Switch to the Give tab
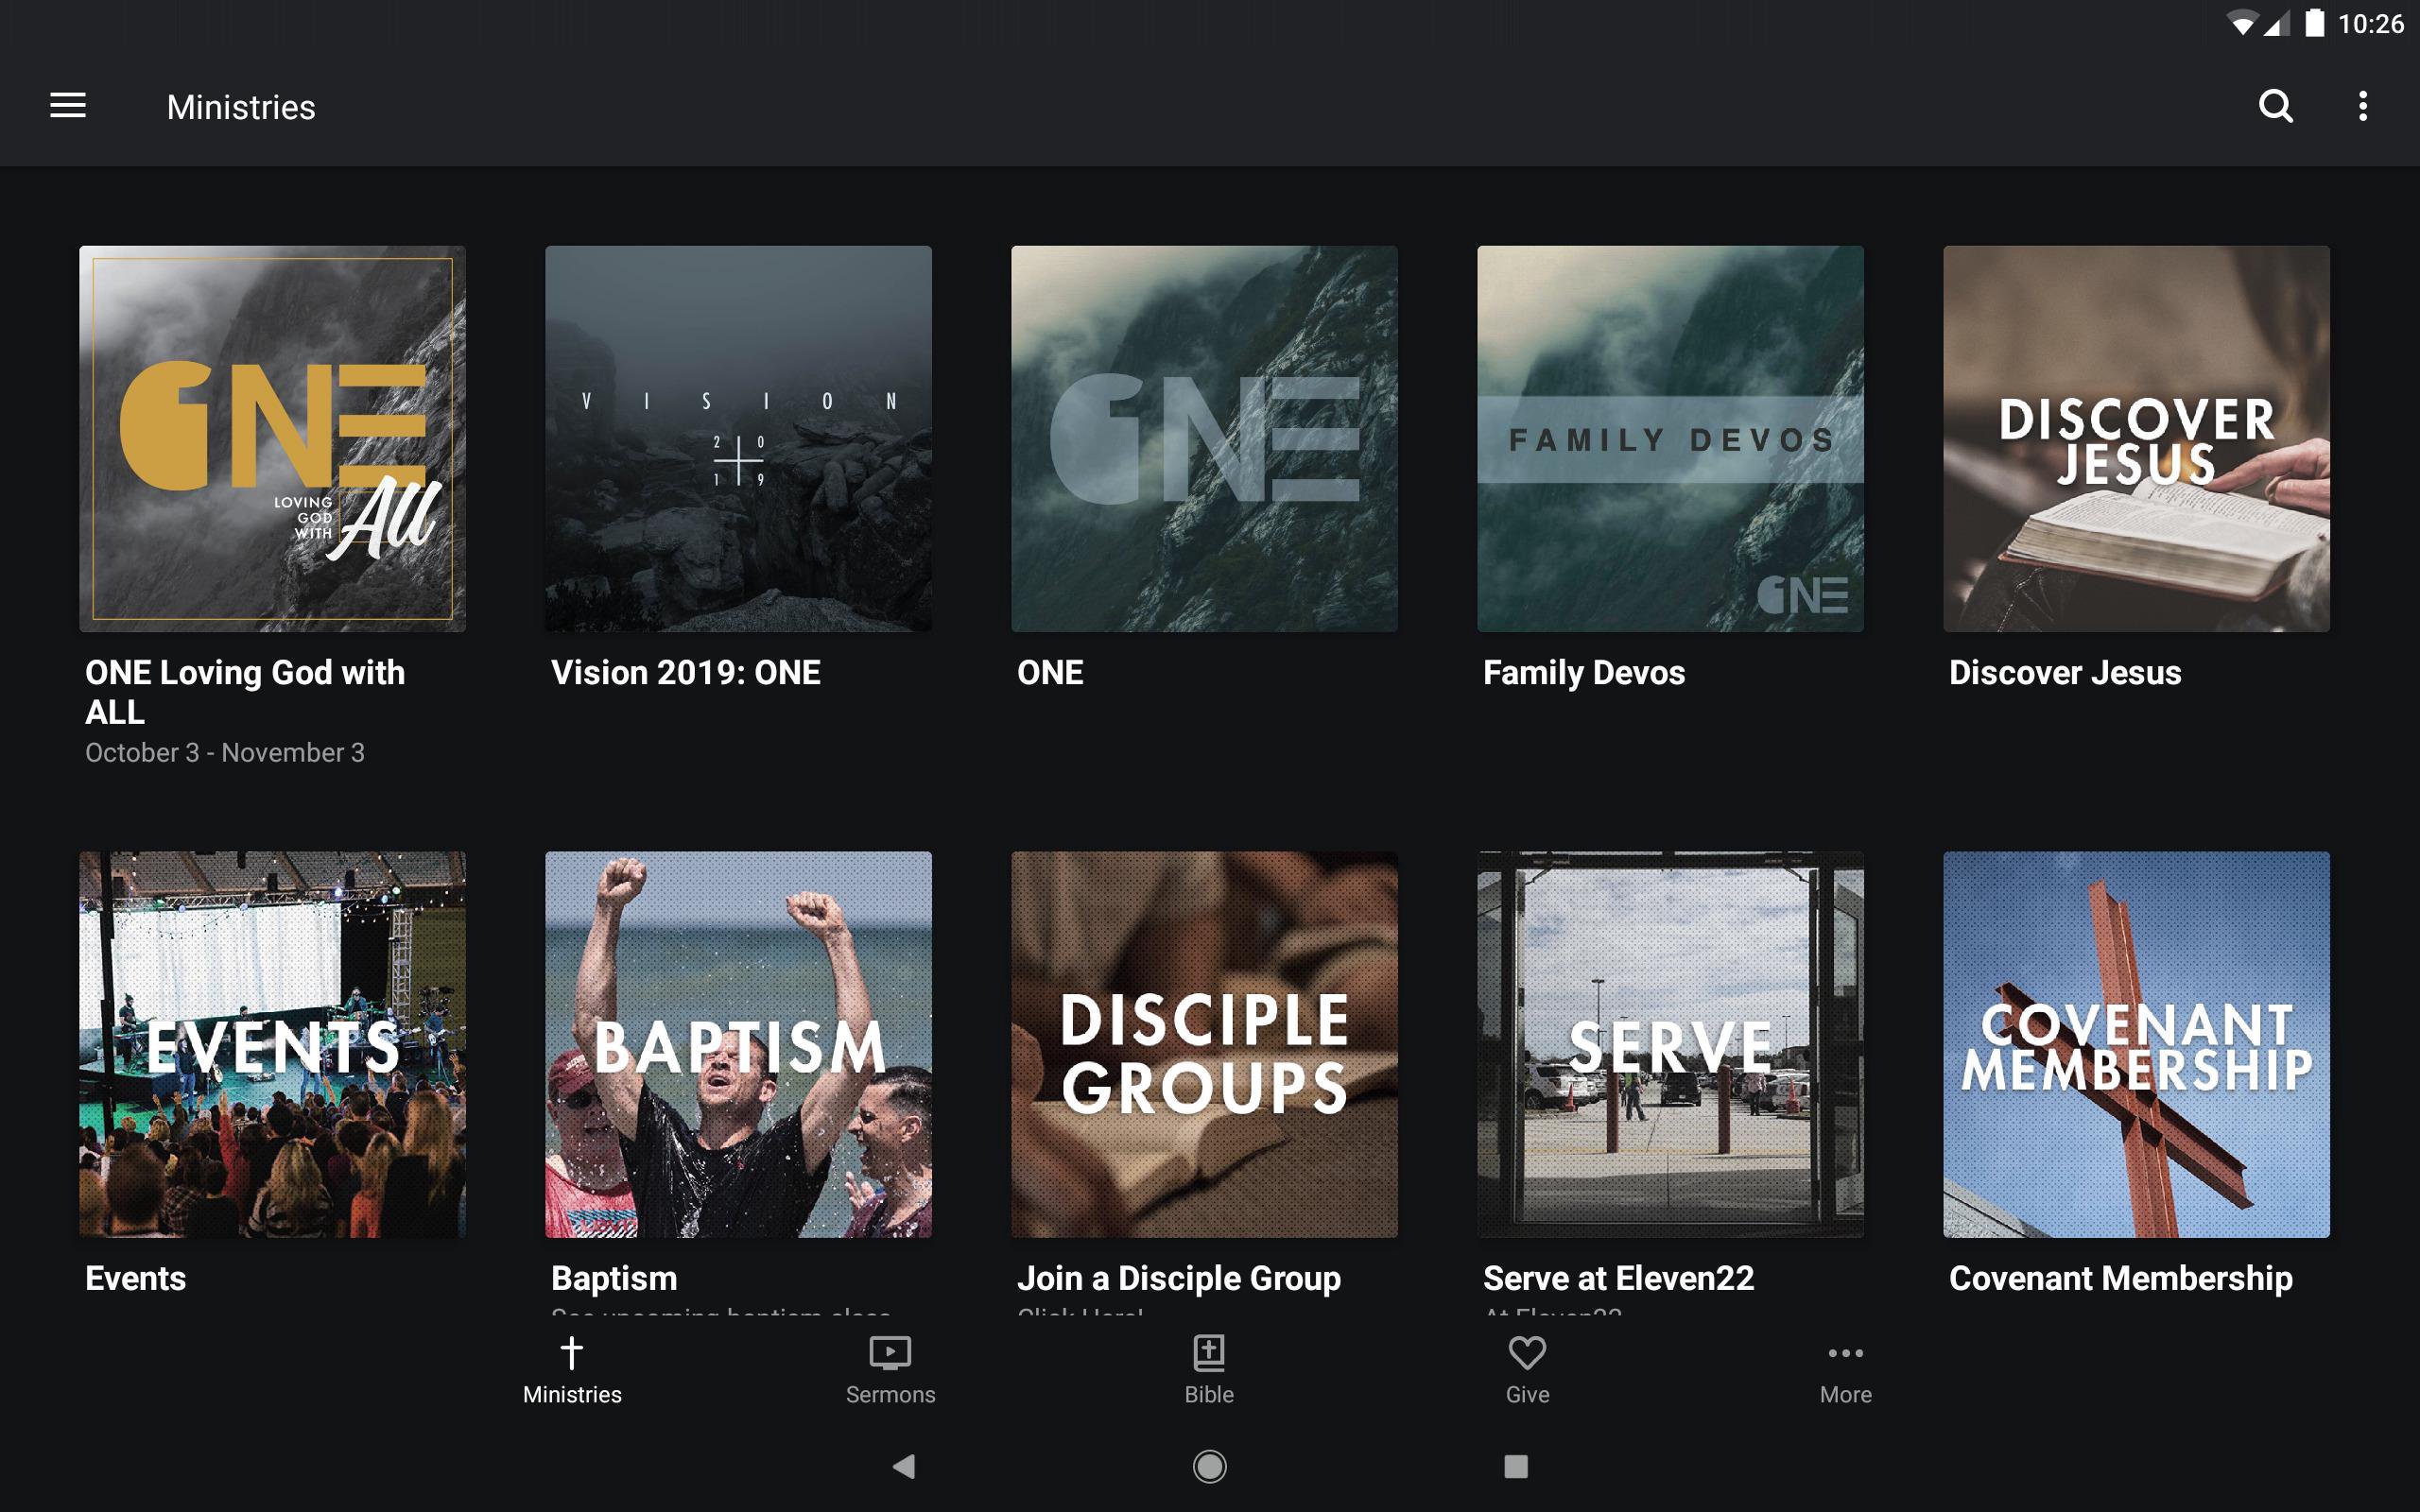The height and width of the screenshot is (1512, 2420). click(1526, 1366)
